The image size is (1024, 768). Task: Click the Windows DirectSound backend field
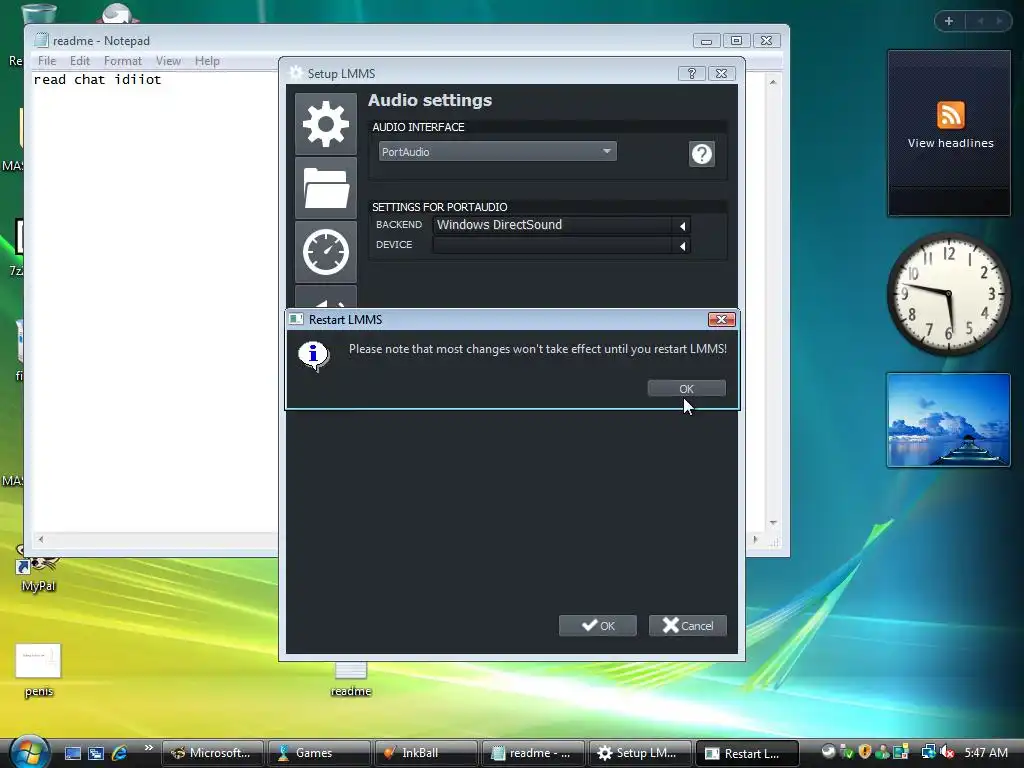(552, 225)
